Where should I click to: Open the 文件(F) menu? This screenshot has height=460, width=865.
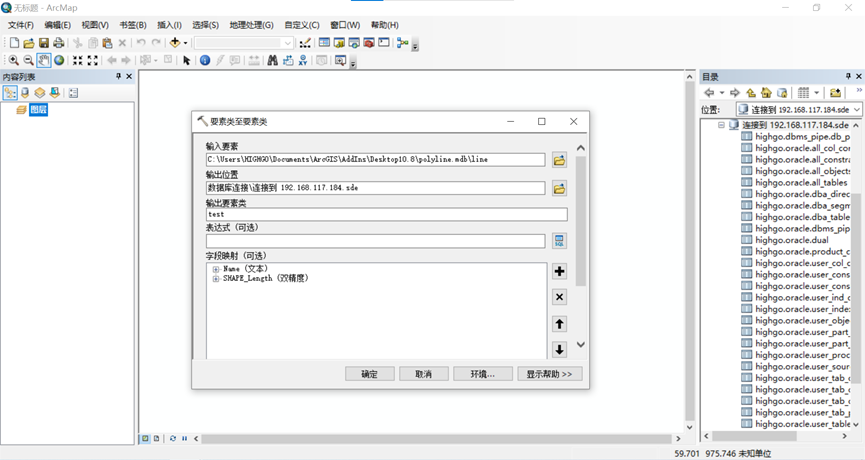20,25
